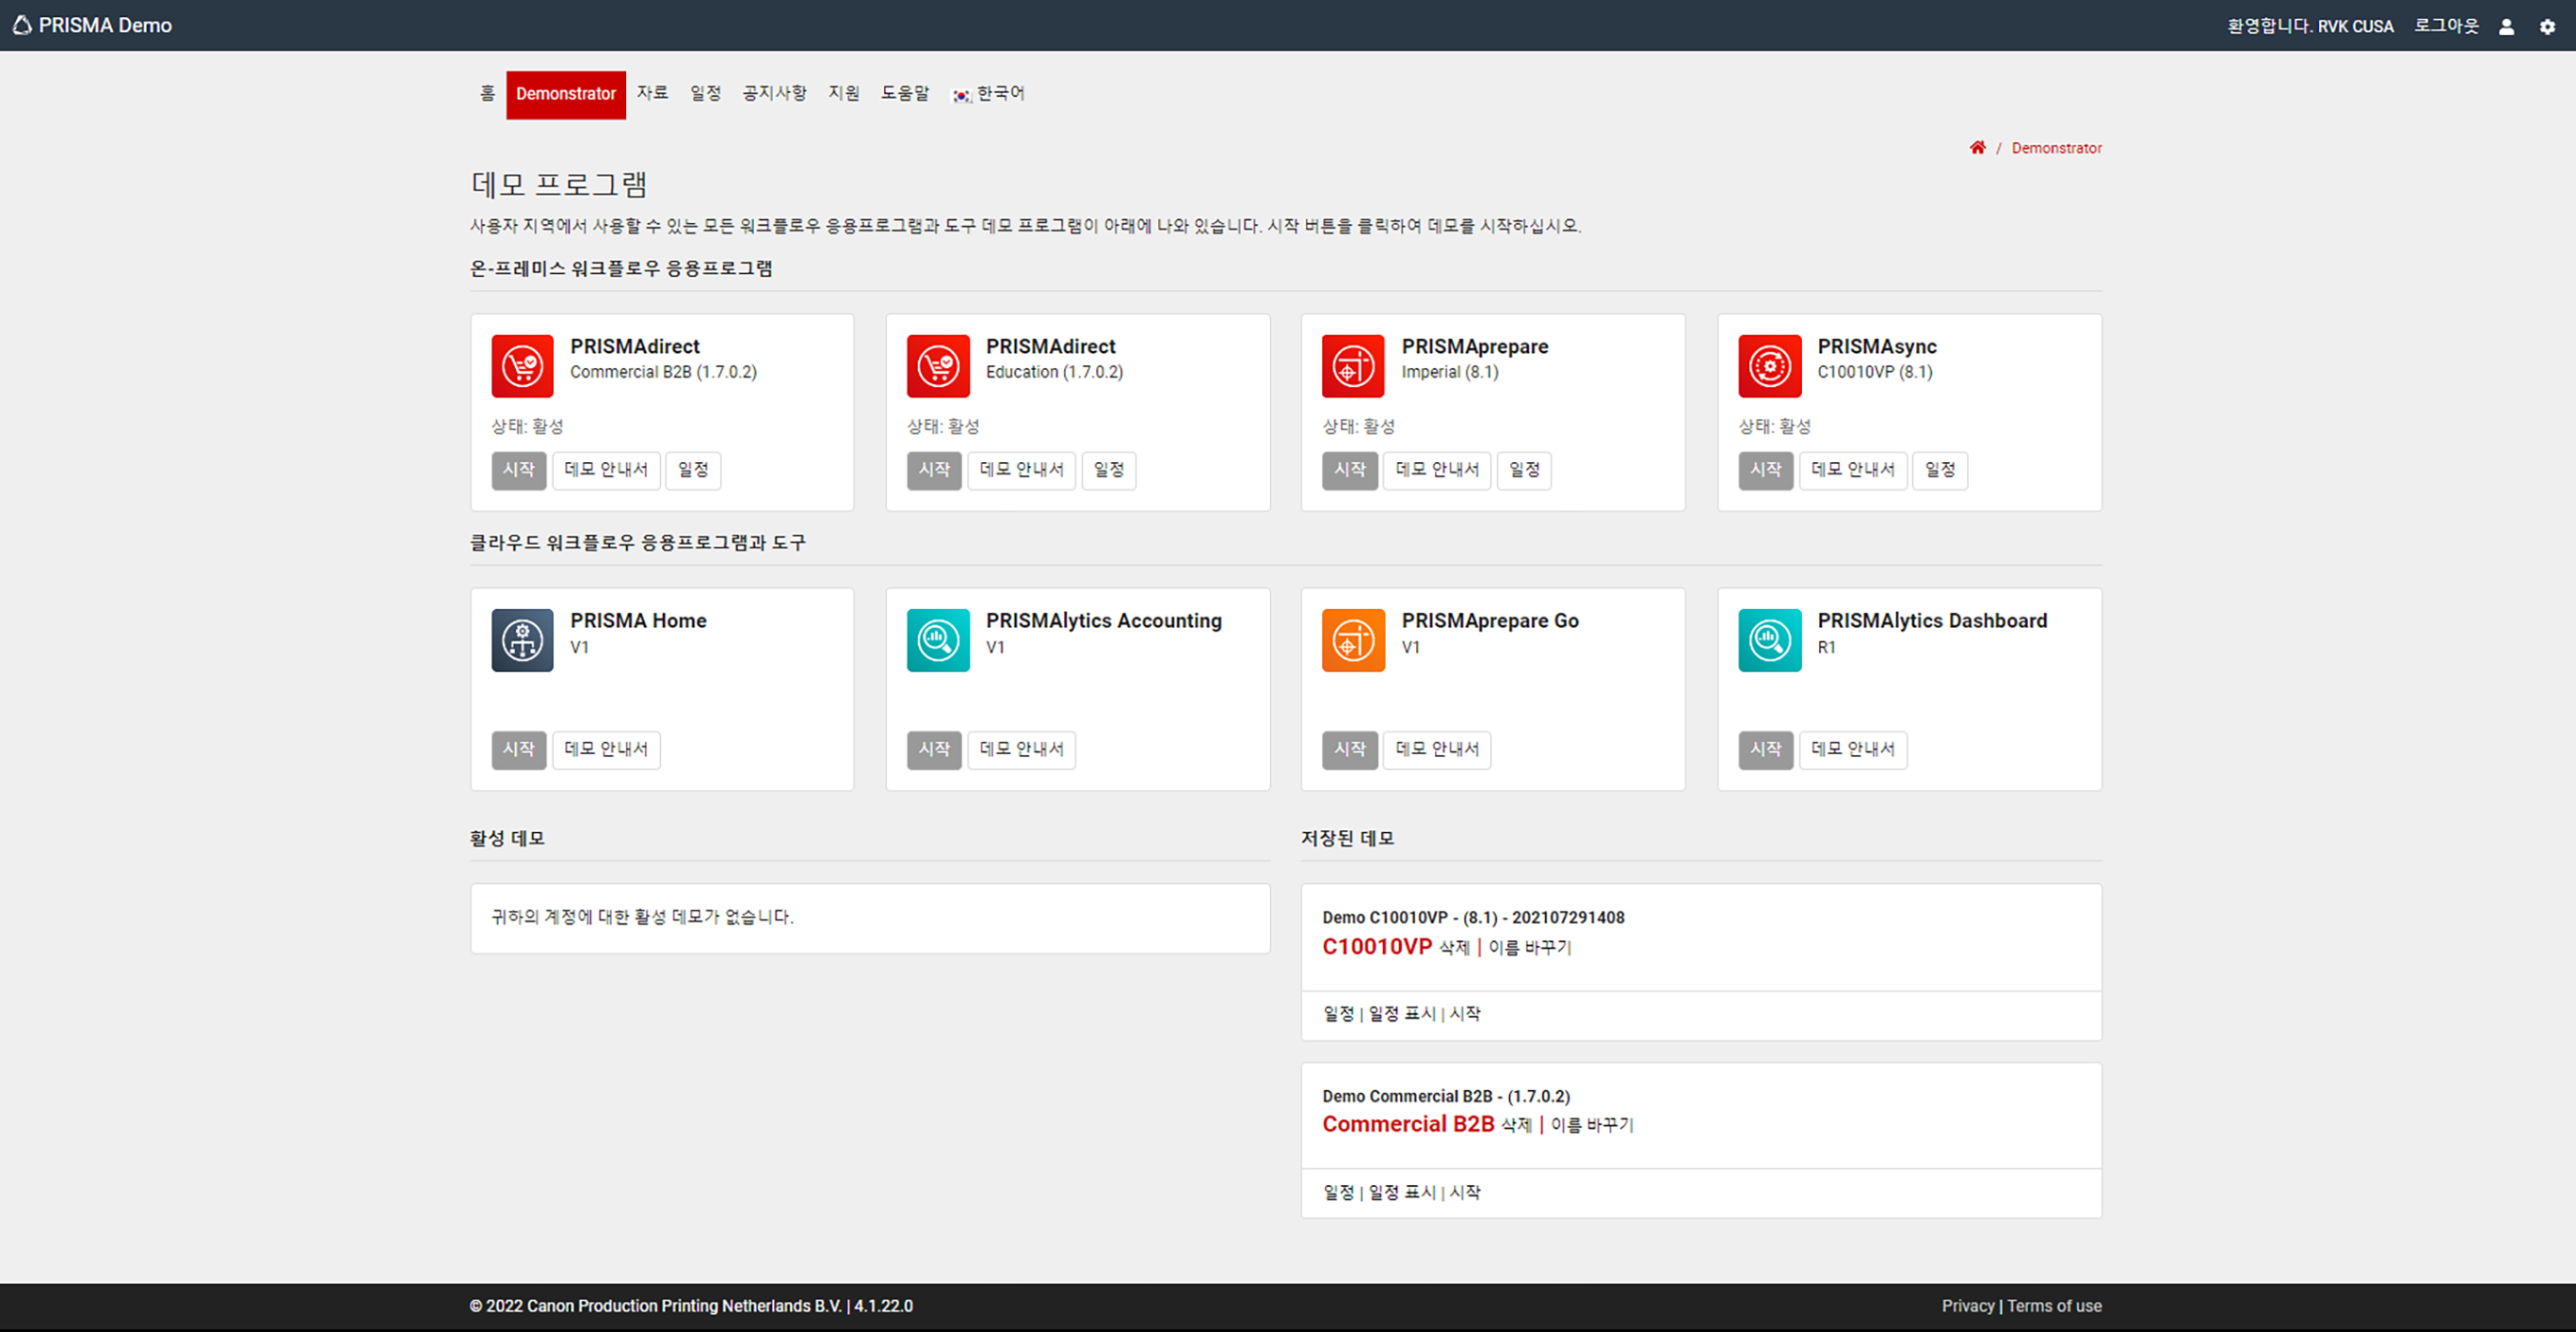Click 시작 link under Commercial B2B demo
Screen dimensions: 2576x1332
1465,1193
